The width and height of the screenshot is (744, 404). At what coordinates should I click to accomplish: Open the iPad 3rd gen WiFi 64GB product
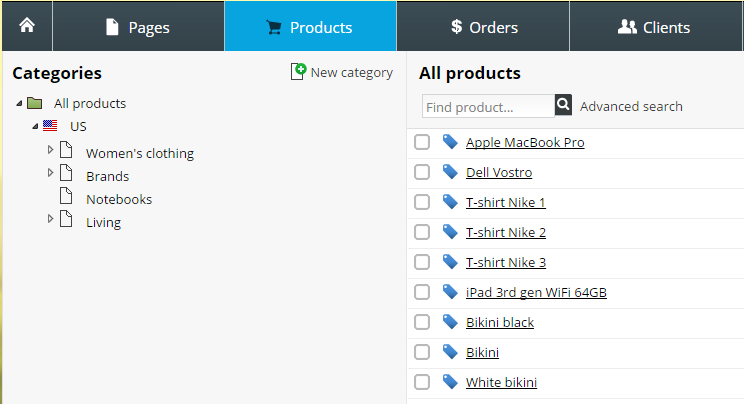tap(536, 292)
